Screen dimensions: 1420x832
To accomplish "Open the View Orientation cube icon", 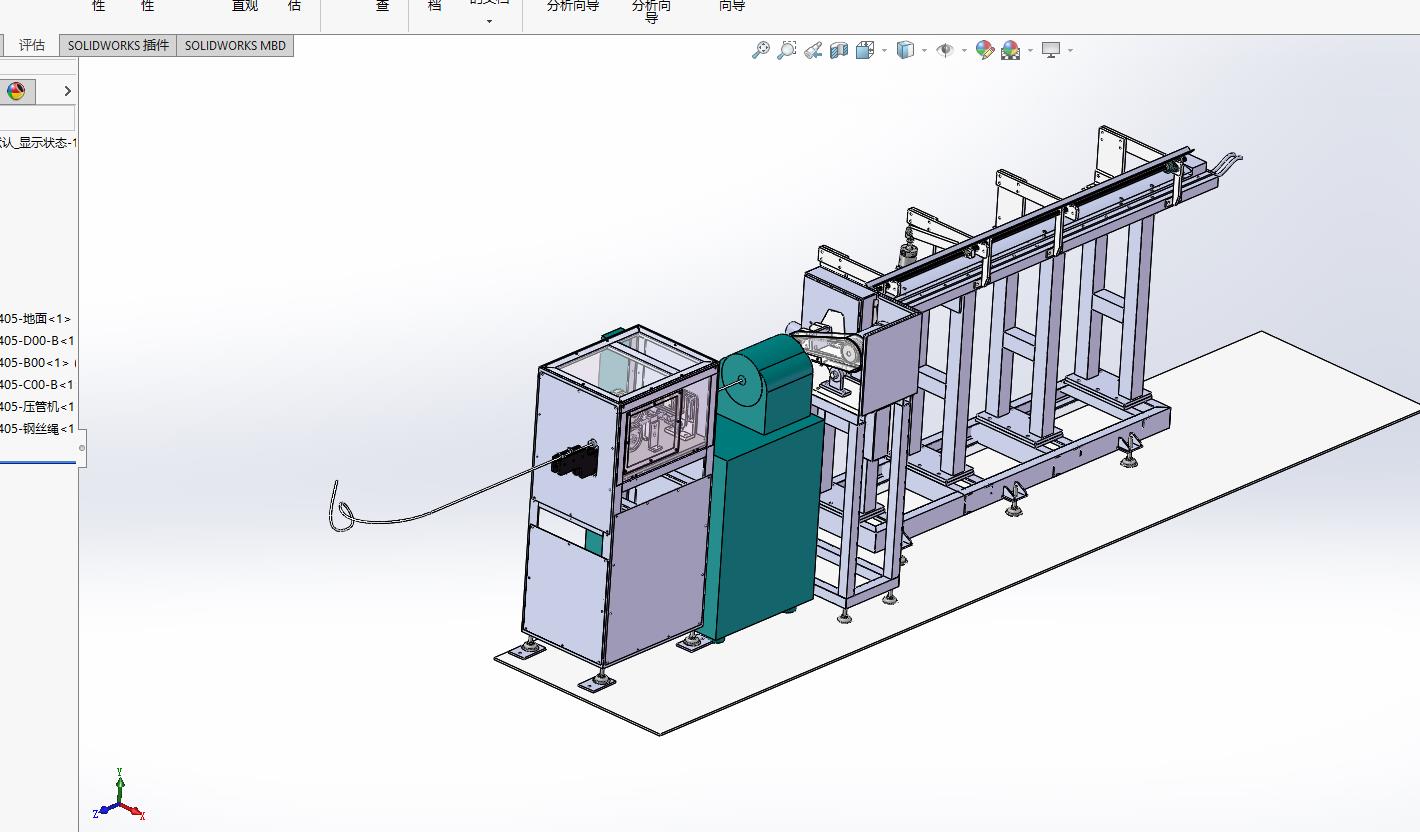I will coord(865,50).
